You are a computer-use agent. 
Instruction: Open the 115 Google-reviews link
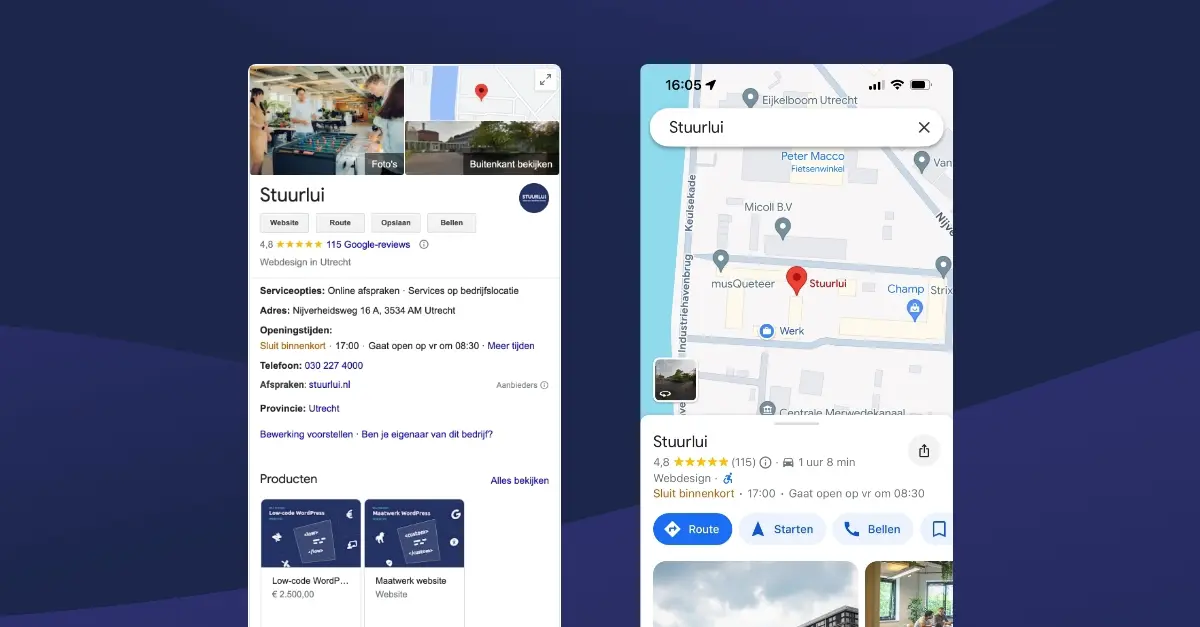click(368, 244)
